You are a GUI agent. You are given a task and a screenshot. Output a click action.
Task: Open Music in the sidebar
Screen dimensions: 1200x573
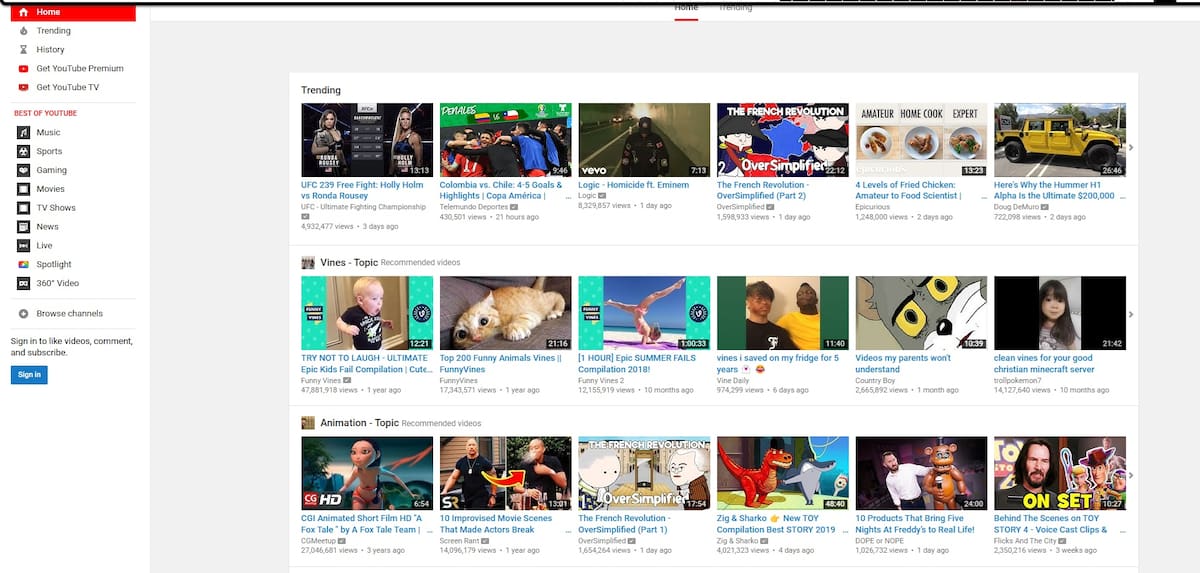click(49, 133)
